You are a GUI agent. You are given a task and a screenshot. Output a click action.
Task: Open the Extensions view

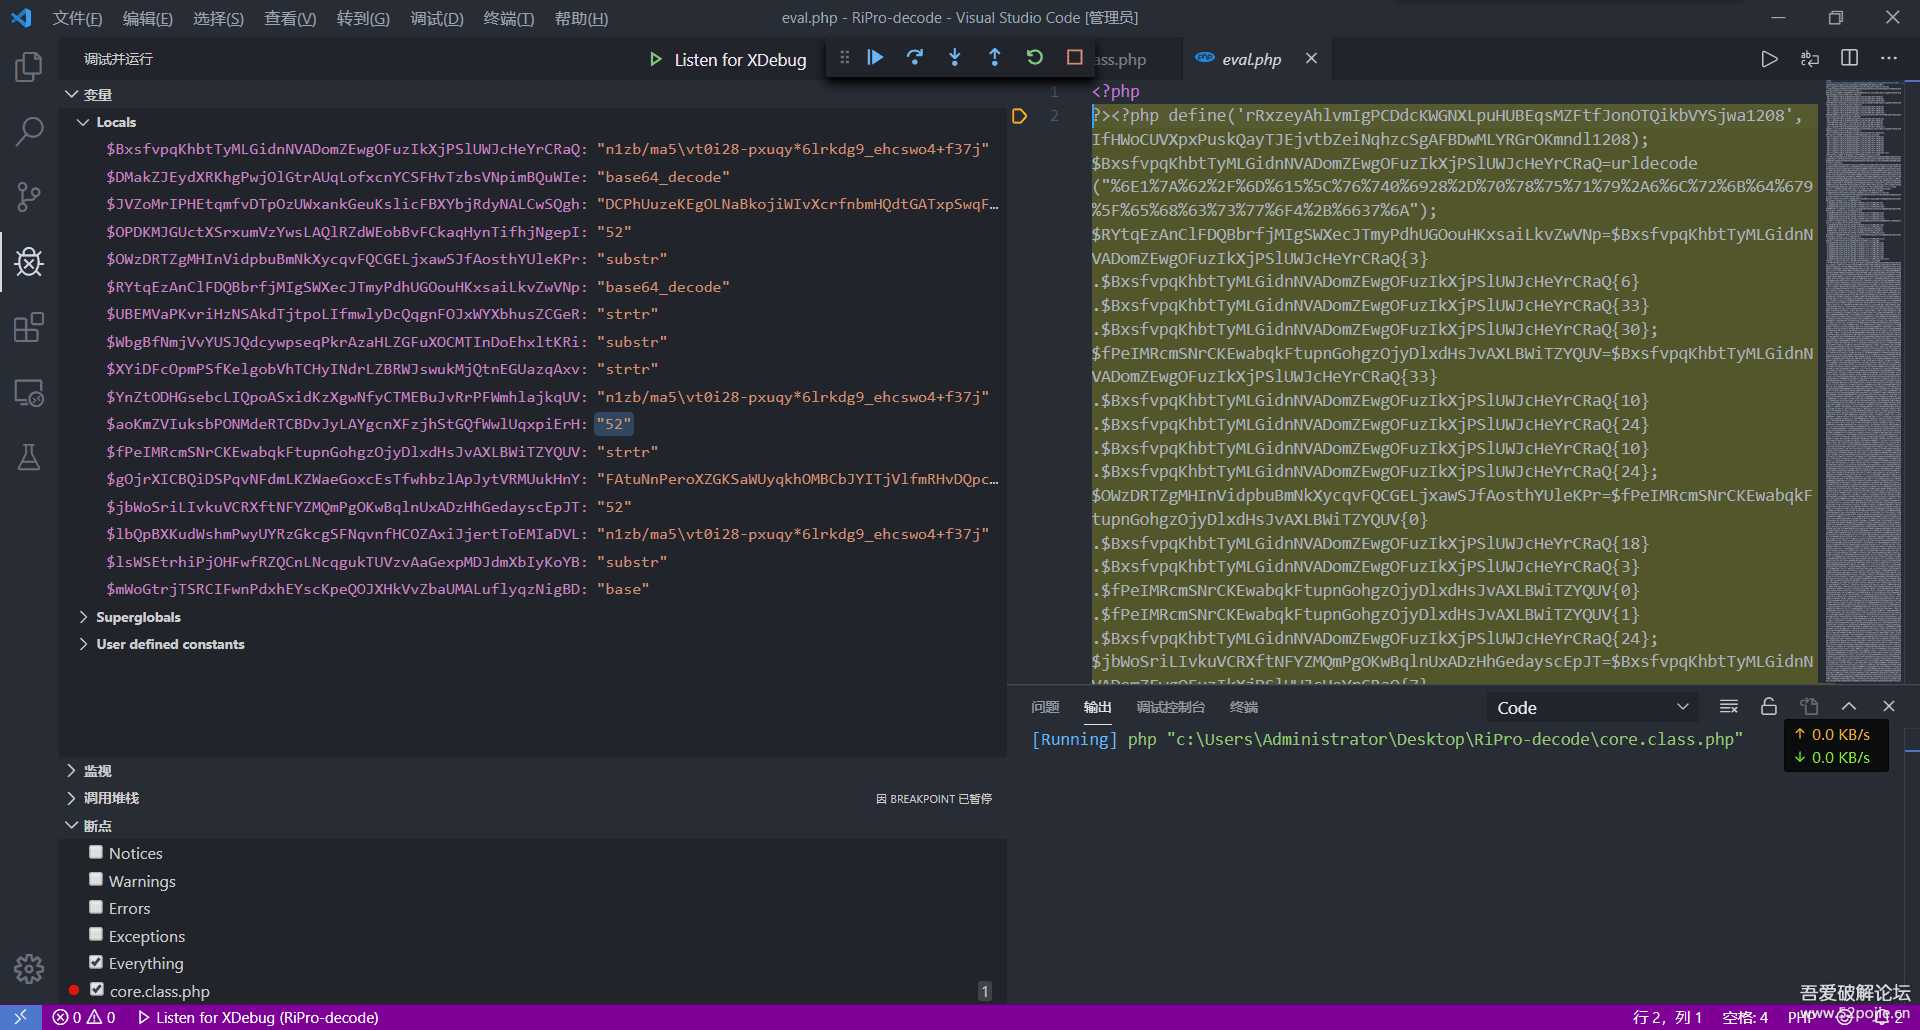[x=29, y=328]
